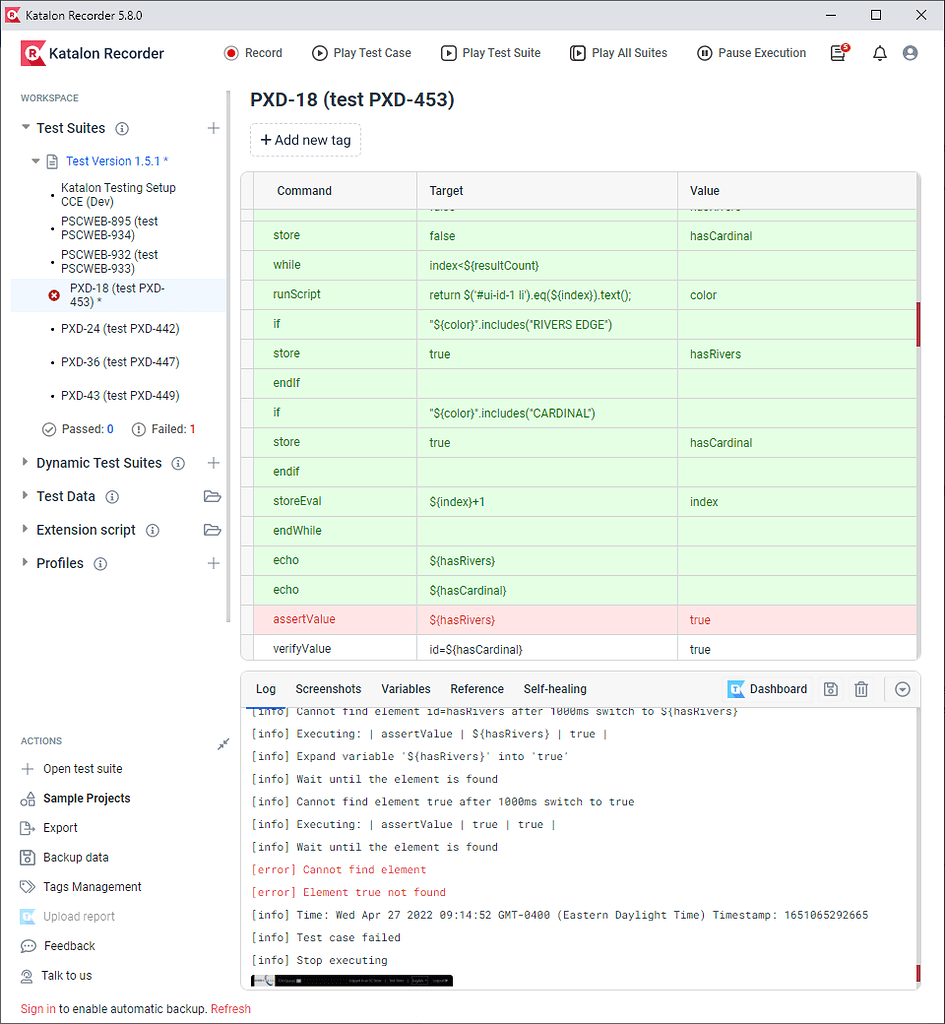Open the Variables tab
Screen dimensions: 945x1024
pyautogui.click(x=406, y=689)
